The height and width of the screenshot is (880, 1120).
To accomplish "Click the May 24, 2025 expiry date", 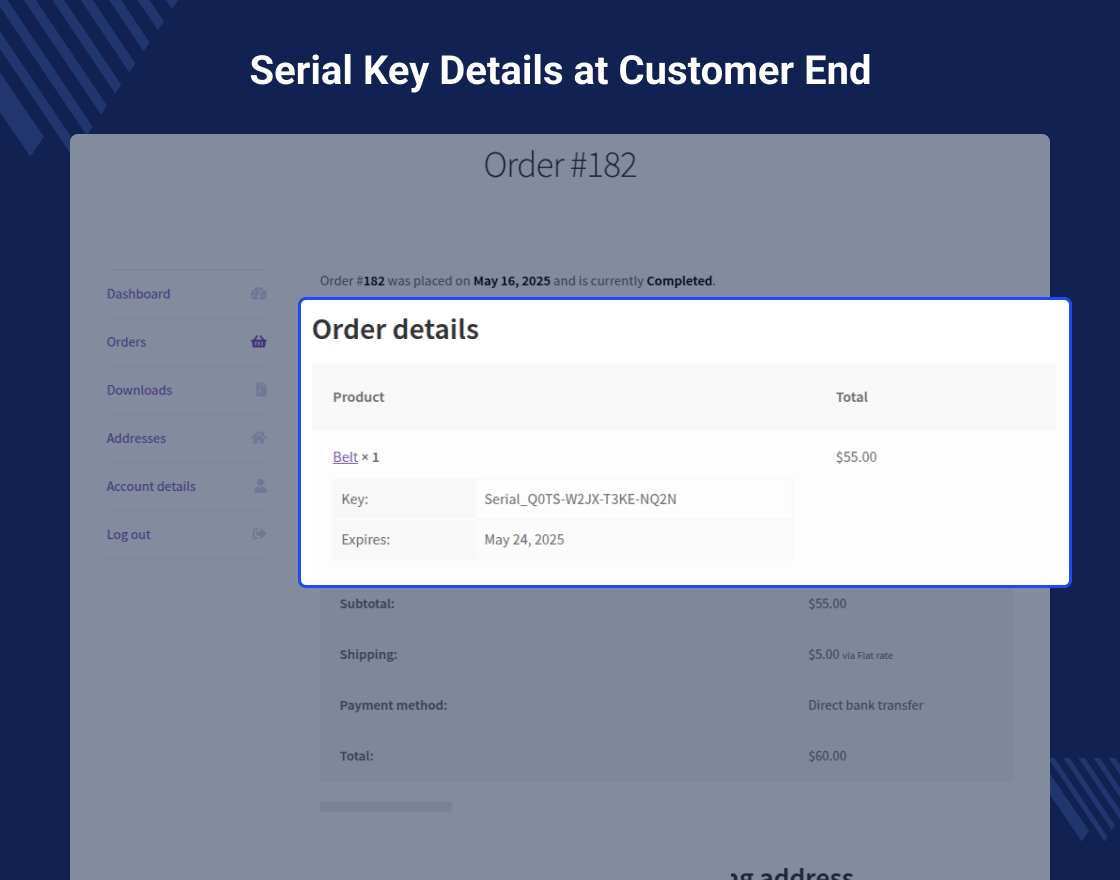I will point(524,540).
